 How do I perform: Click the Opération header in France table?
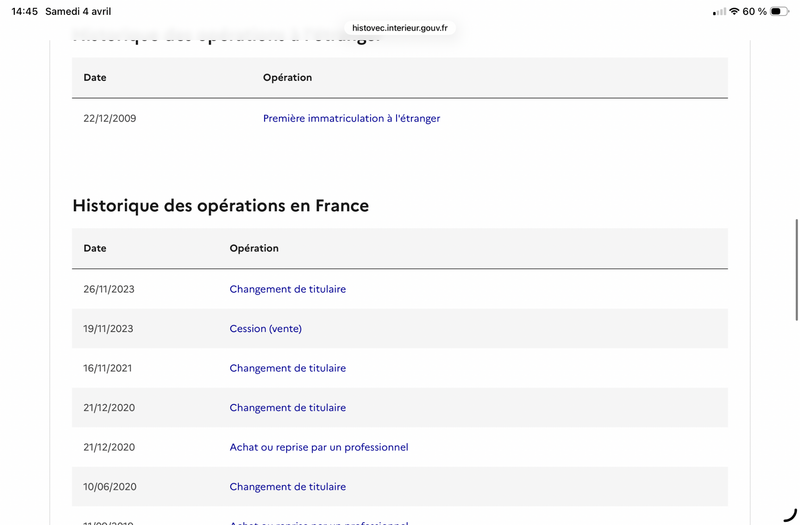[x=254, y=248]
